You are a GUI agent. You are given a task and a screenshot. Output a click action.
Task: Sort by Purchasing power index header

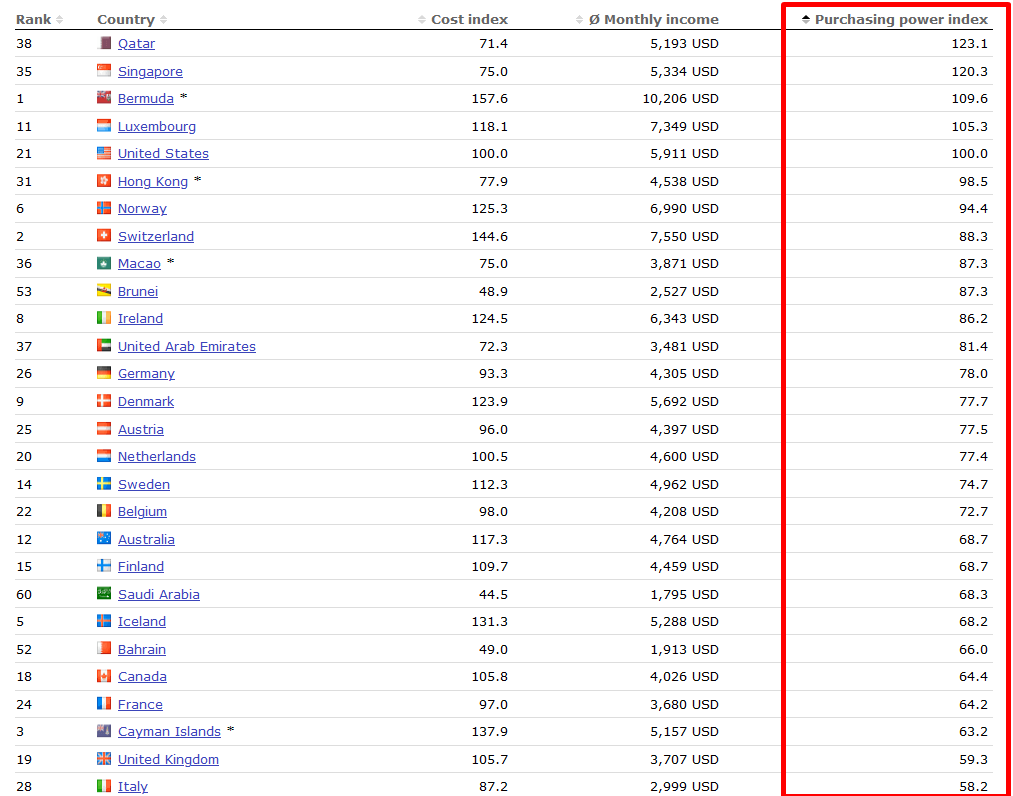pos(895,19)
